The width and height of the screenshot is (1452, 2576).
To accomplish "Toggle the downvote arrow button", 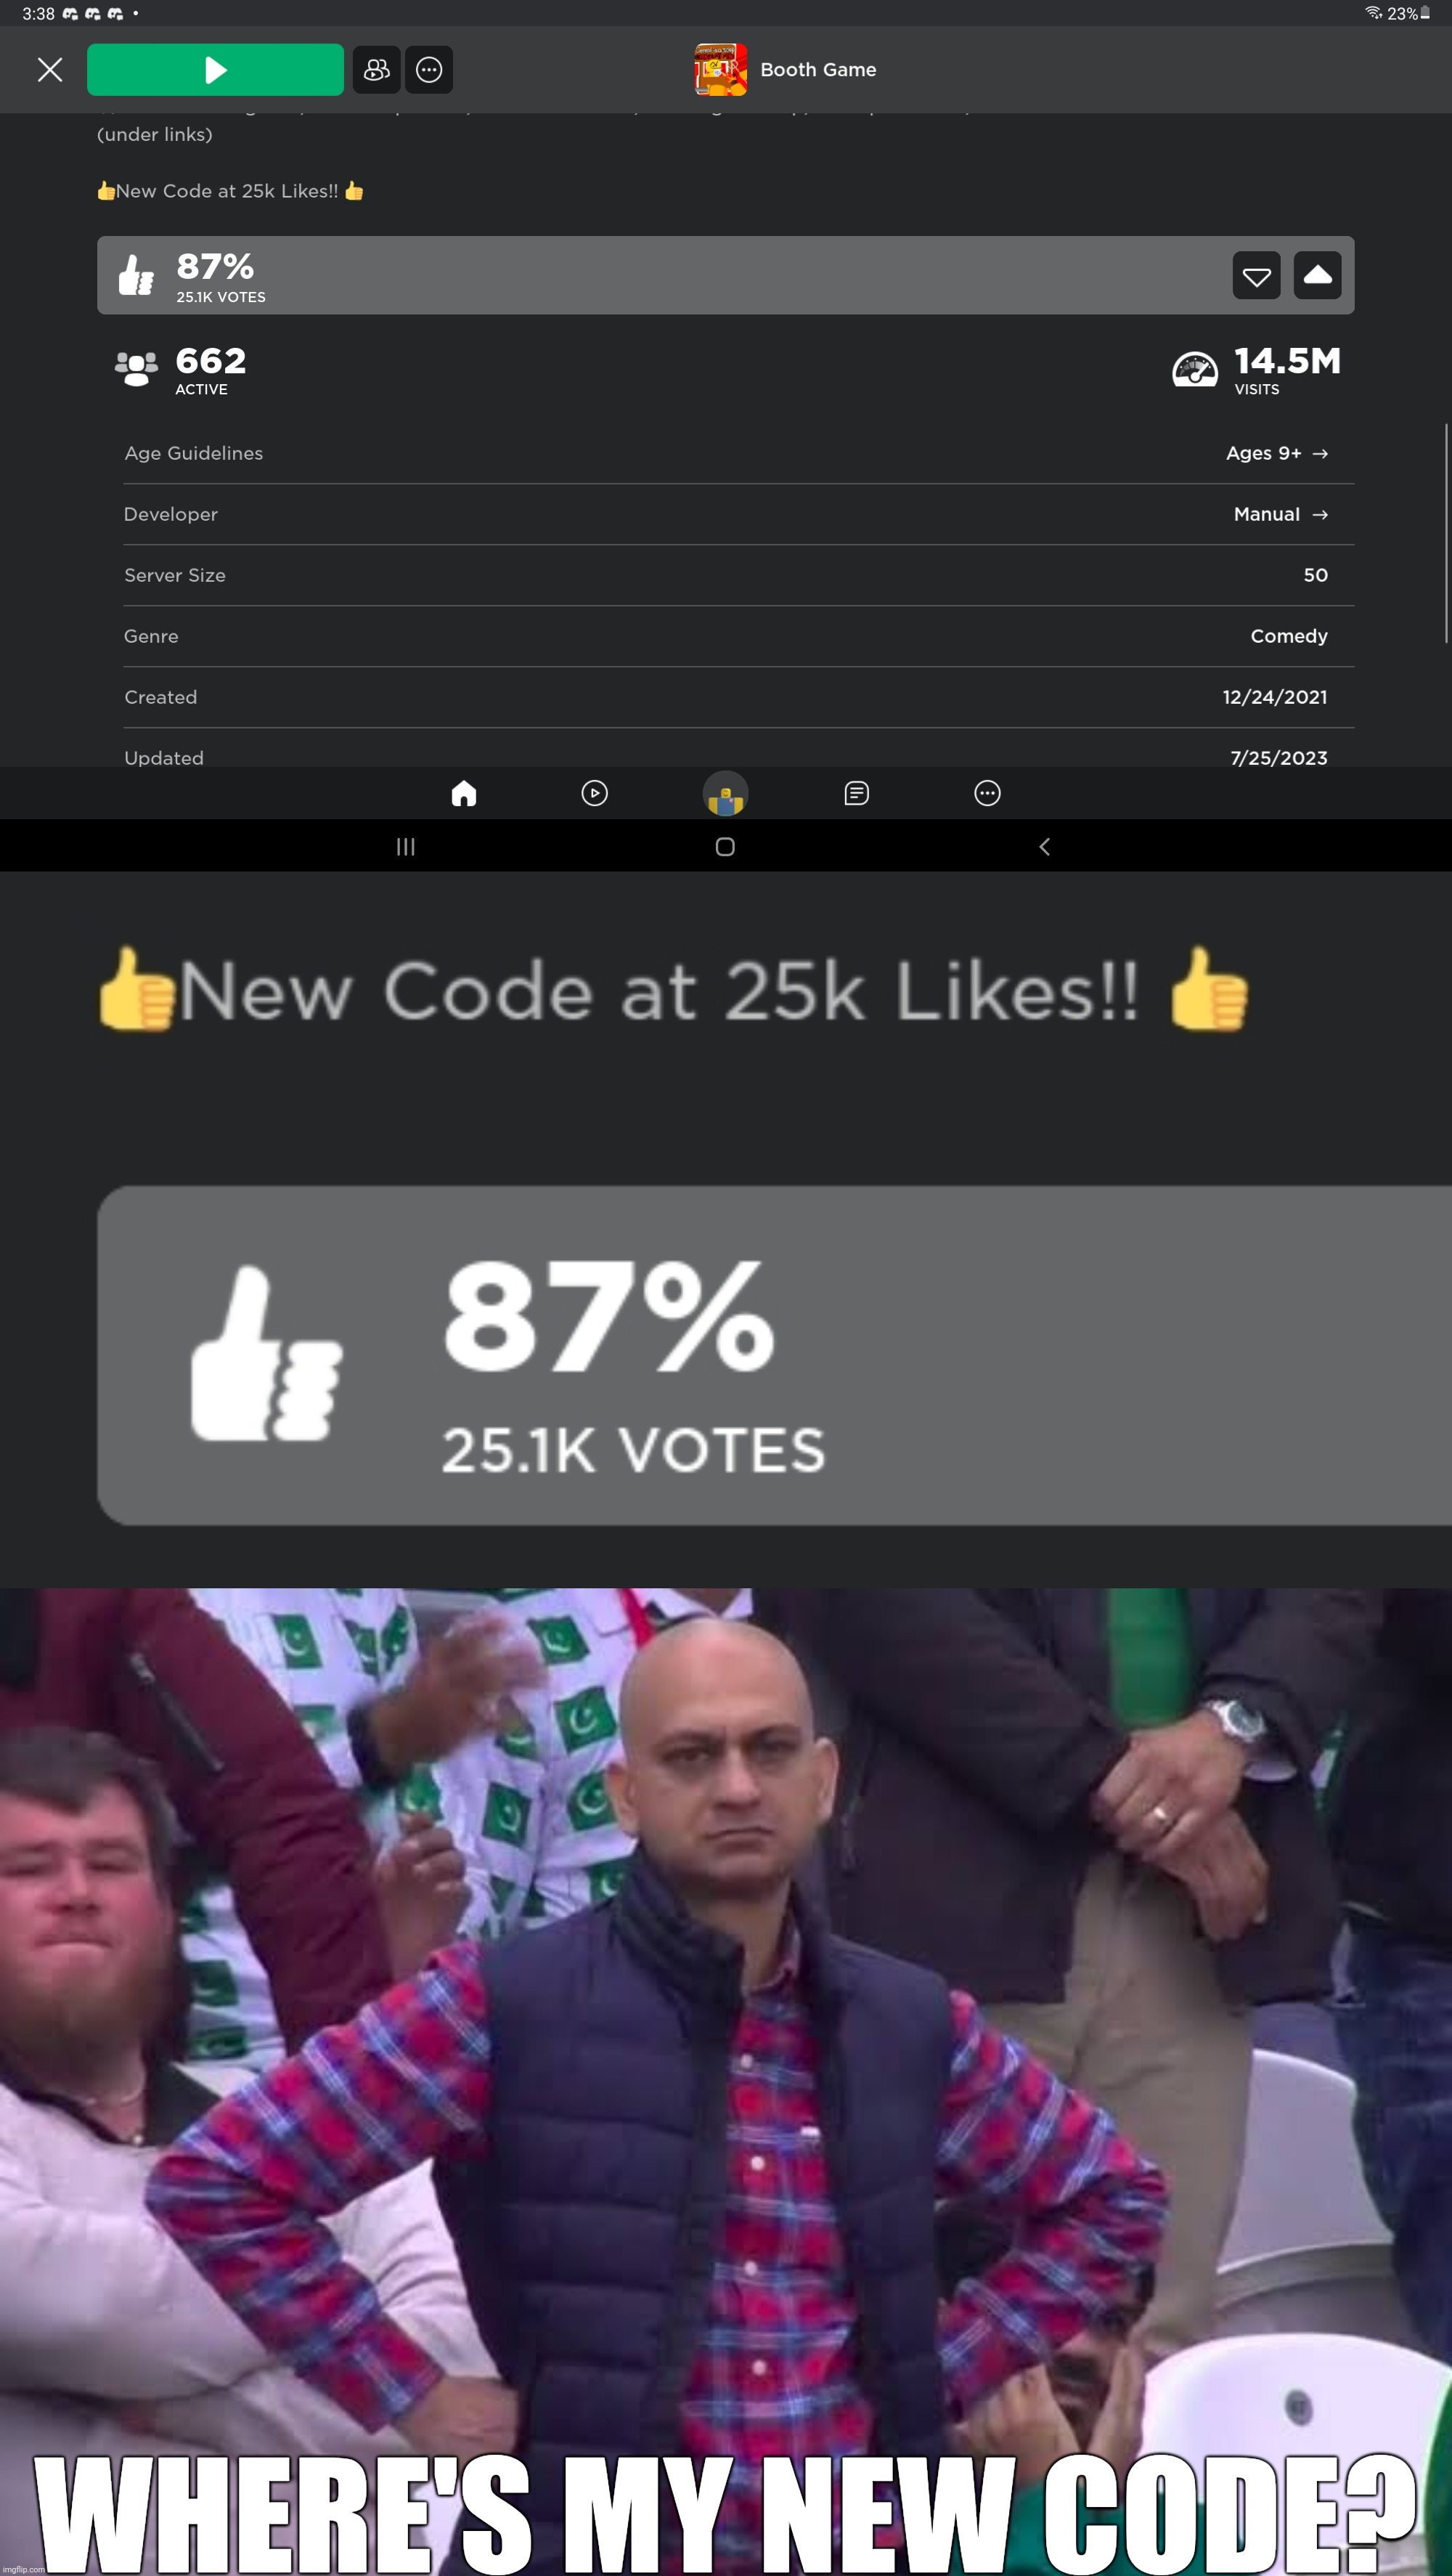I will point(1256,275).
